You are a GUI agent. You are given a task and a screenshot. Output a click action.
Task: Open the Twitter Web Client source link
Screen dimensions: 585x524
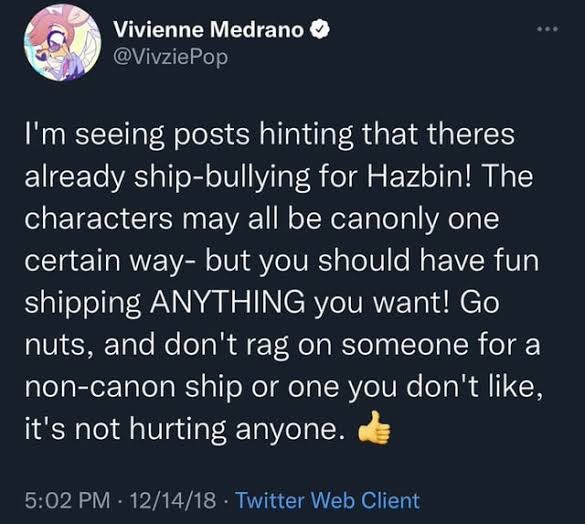click(328, 500)
